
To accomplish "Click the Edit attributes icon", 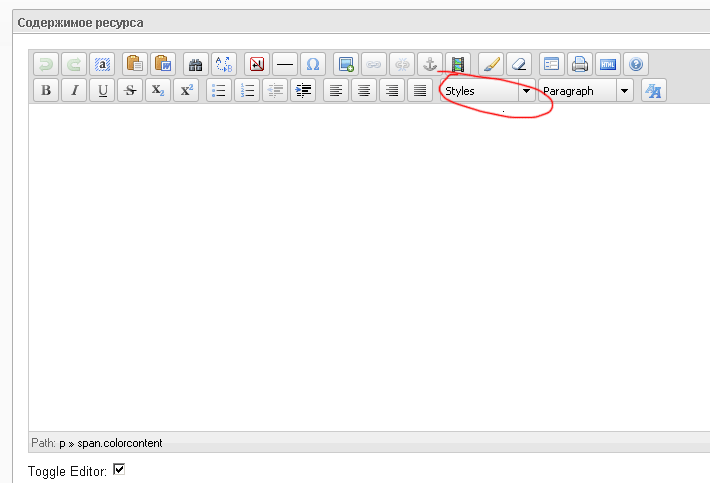I will [x=552, y=64].
